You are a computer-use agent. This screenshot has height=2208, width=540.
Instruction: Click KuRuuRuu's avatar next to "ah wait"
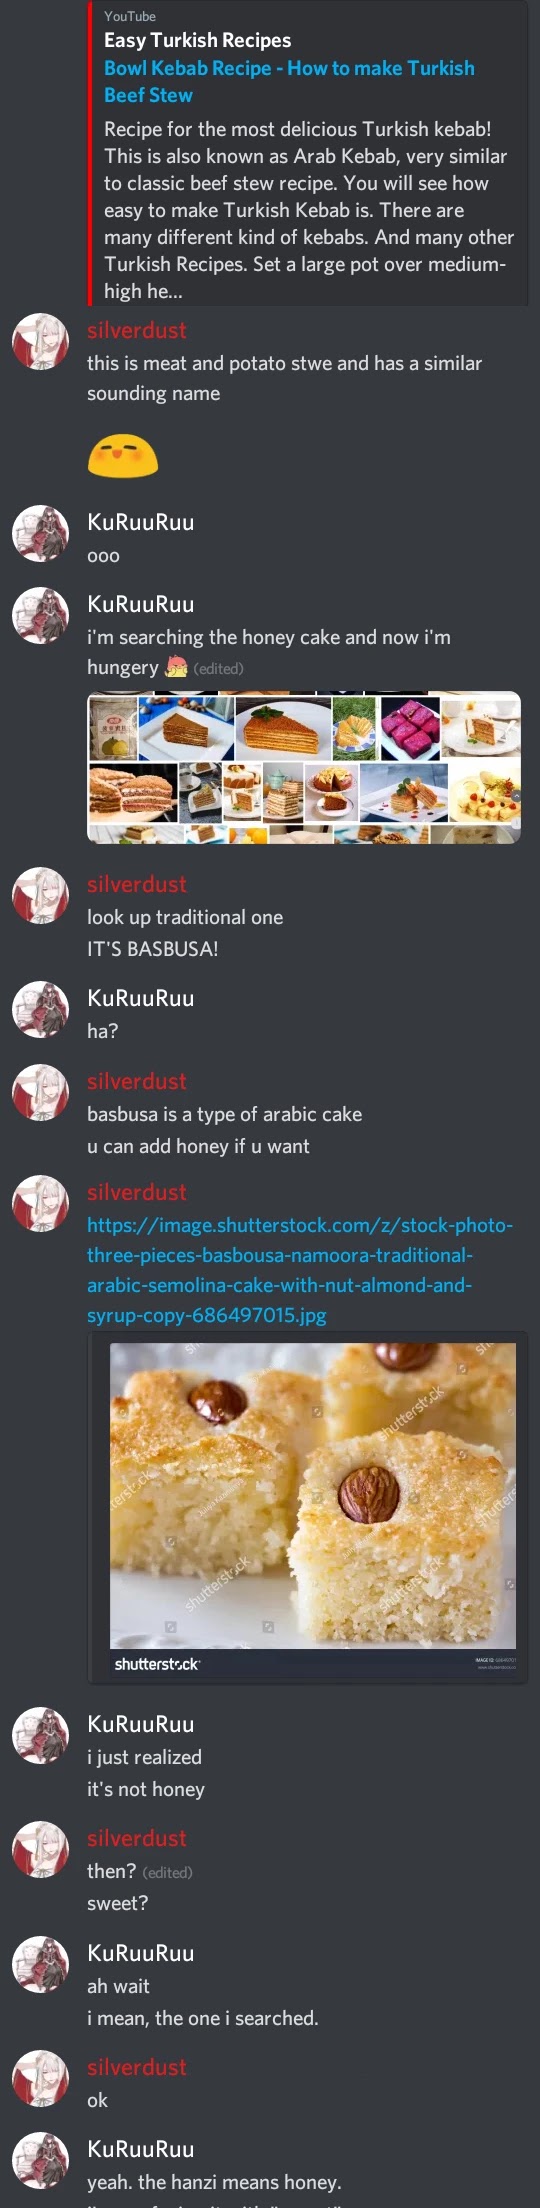click(x=40, y=1964)
